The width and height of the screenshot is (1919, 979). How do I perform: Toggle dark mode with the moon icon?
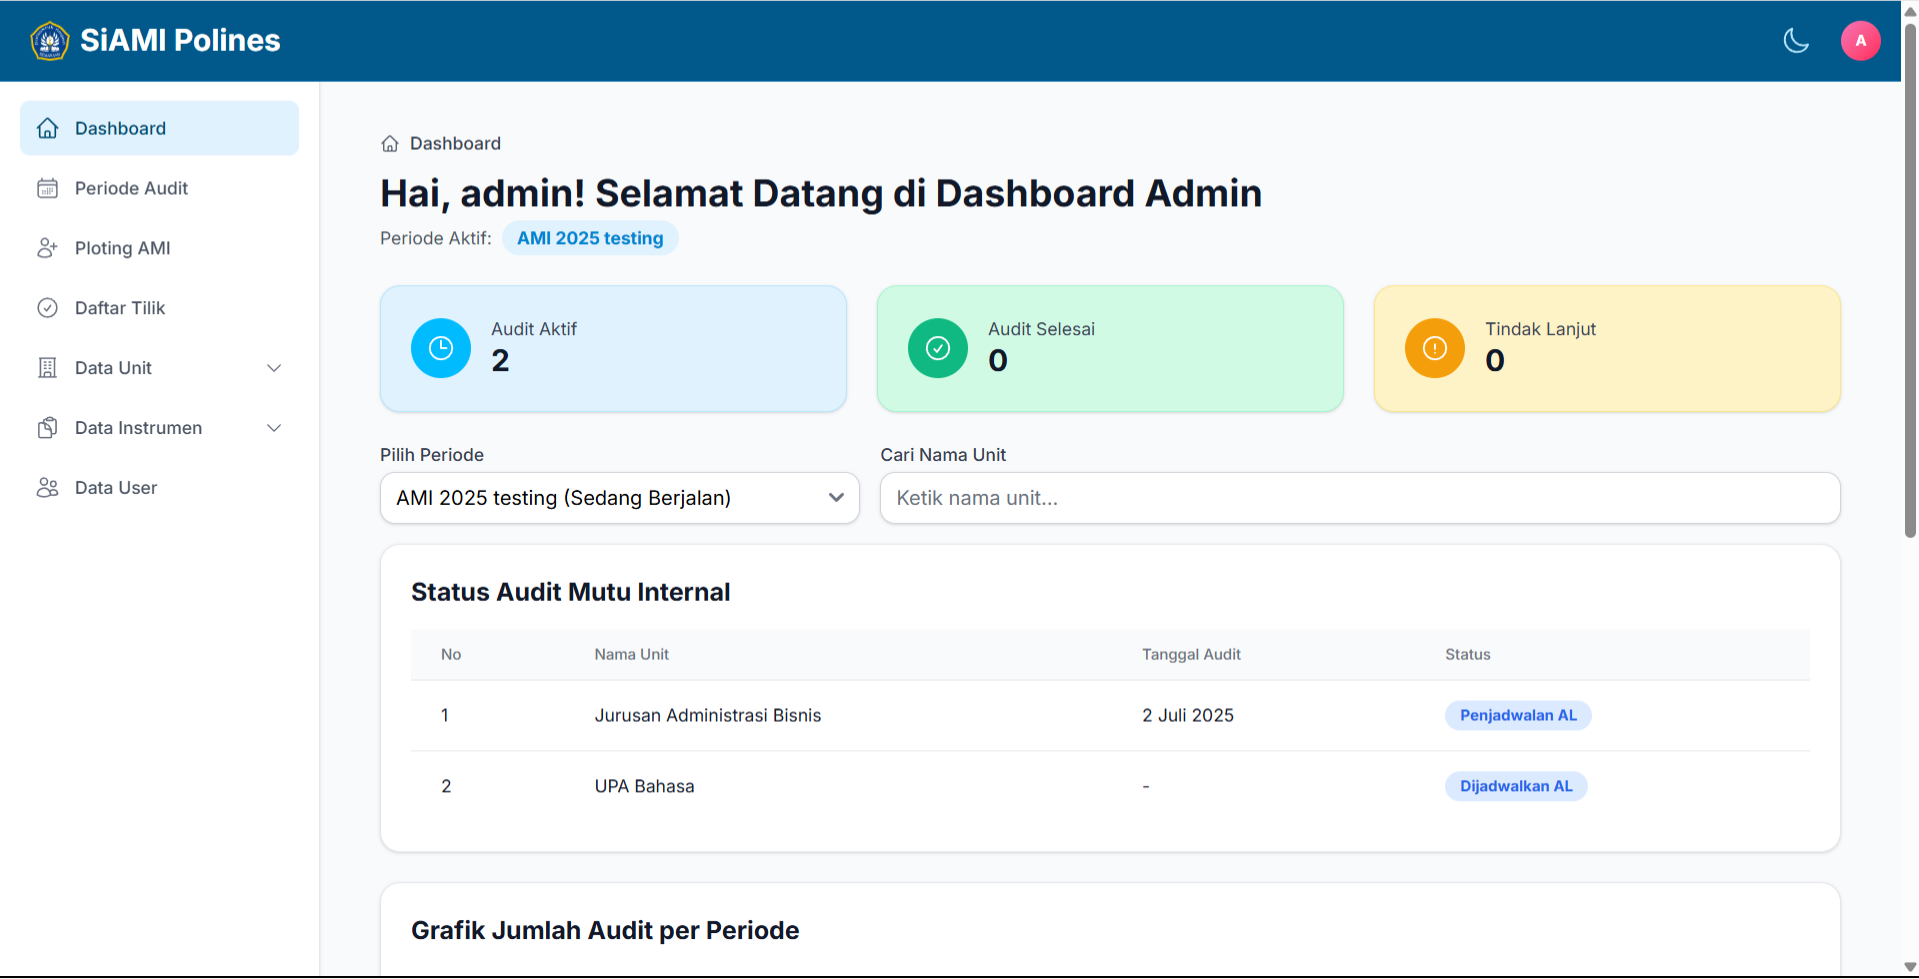click(x=1796, y=41)
